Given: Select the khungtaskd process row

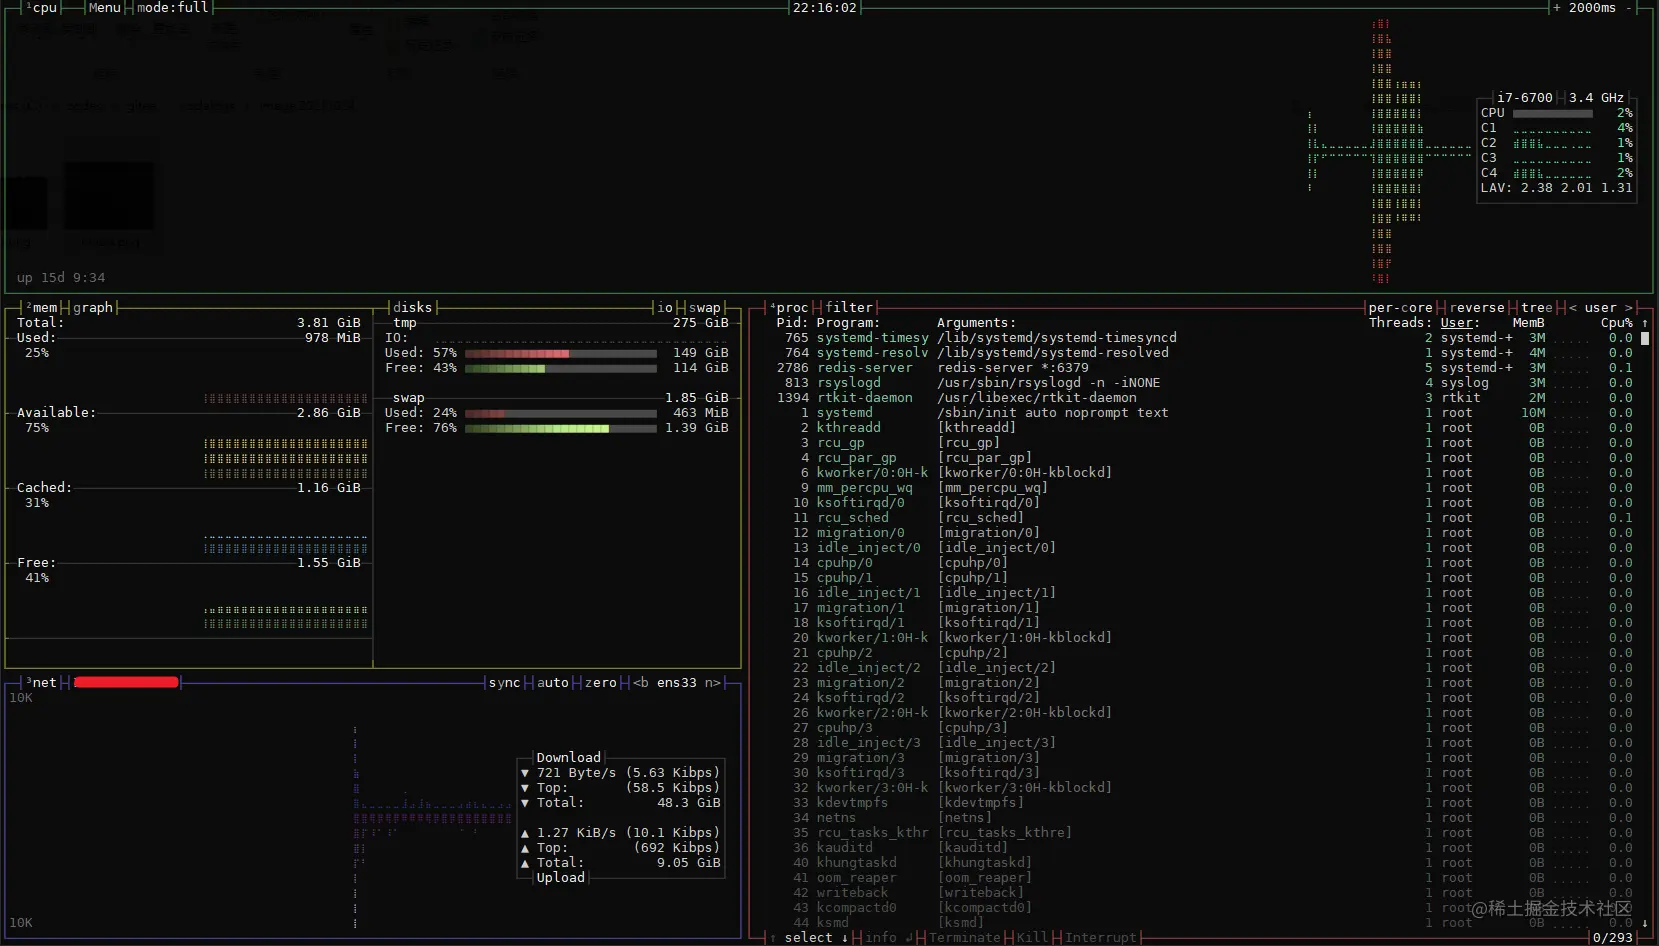Looking at the screenshot, I should tap(1204, 863).
